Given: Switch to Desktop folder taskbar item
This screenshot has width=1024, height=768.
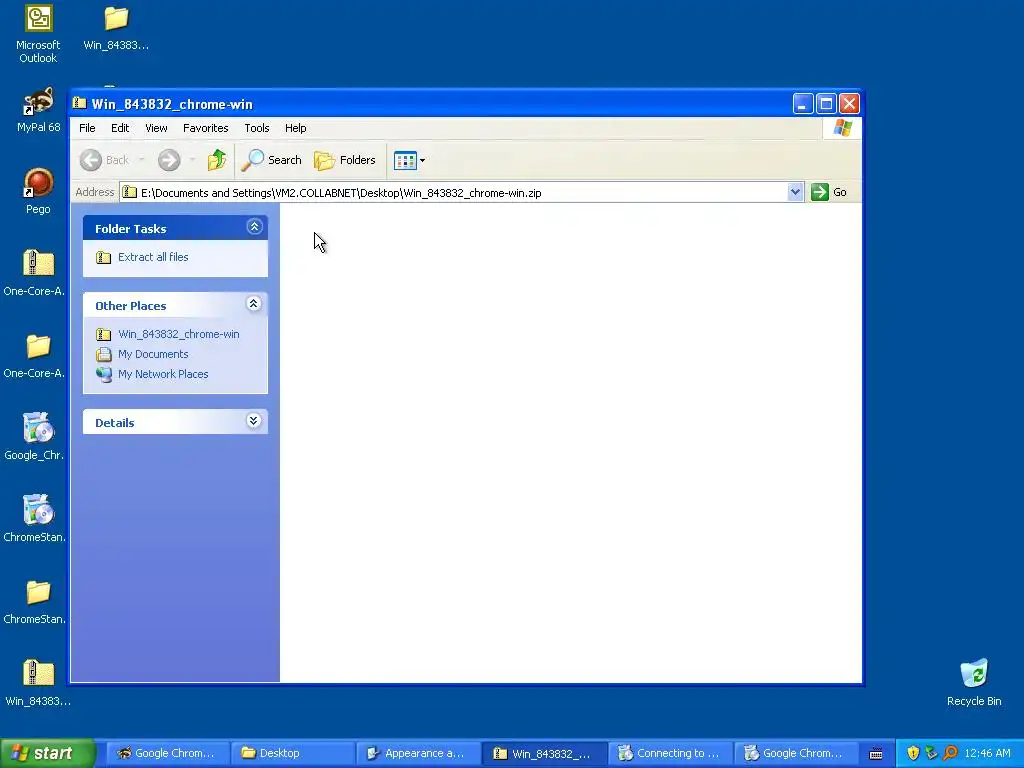Looking at the screenshot, I should (293, 753).
